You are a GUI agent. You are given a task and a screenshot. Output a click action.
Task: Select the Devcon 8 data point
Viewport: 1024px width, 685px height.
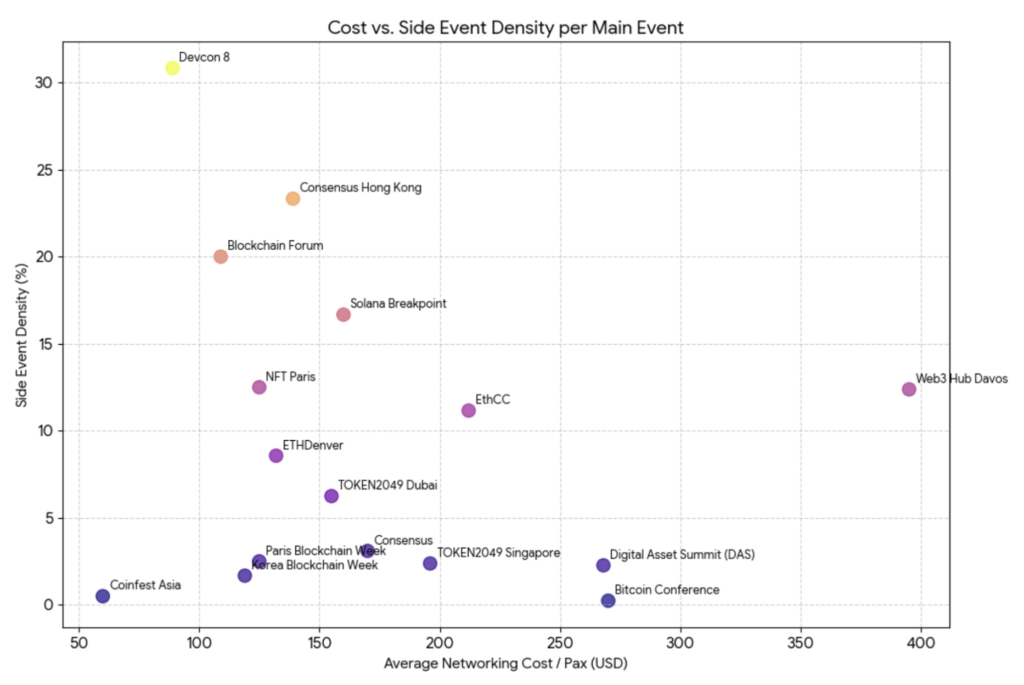pos(171,70)
